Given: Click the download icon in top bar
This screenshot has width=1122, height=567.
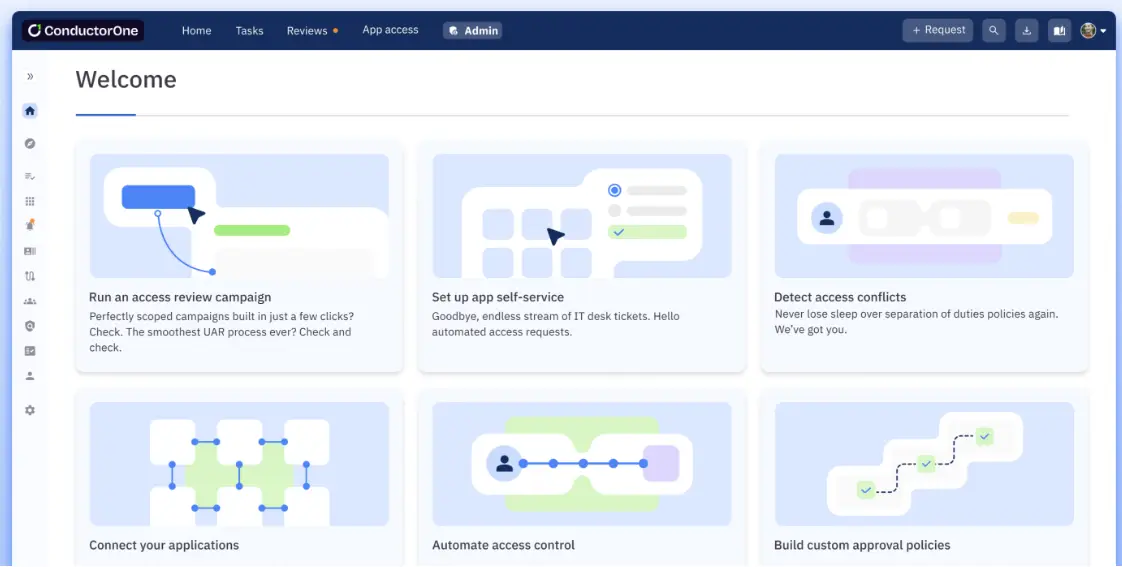Looking at the screenshot, I should click(1026, 31).
